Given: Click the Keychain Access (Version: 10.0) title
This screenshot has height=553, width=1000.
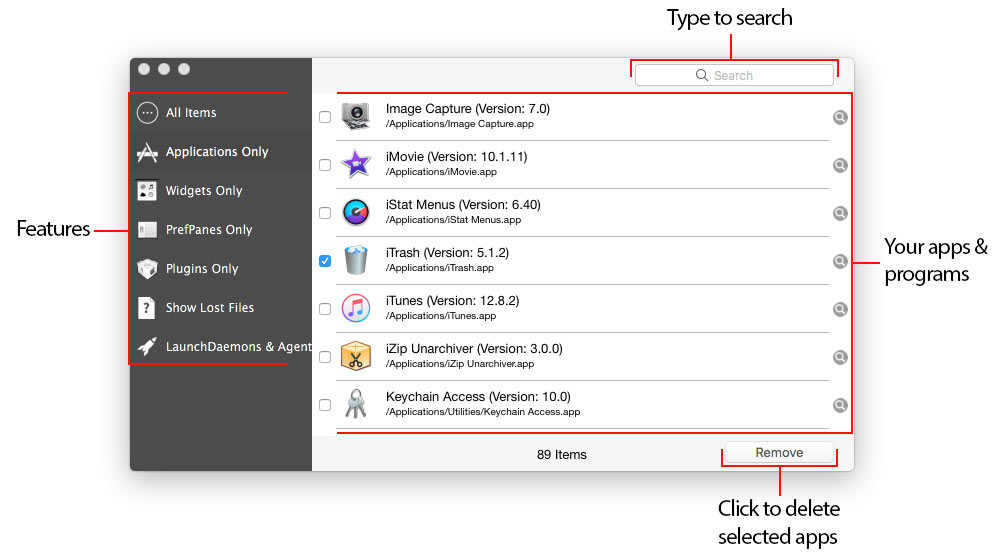Looking at the screenshot, I should pos(478,397).
